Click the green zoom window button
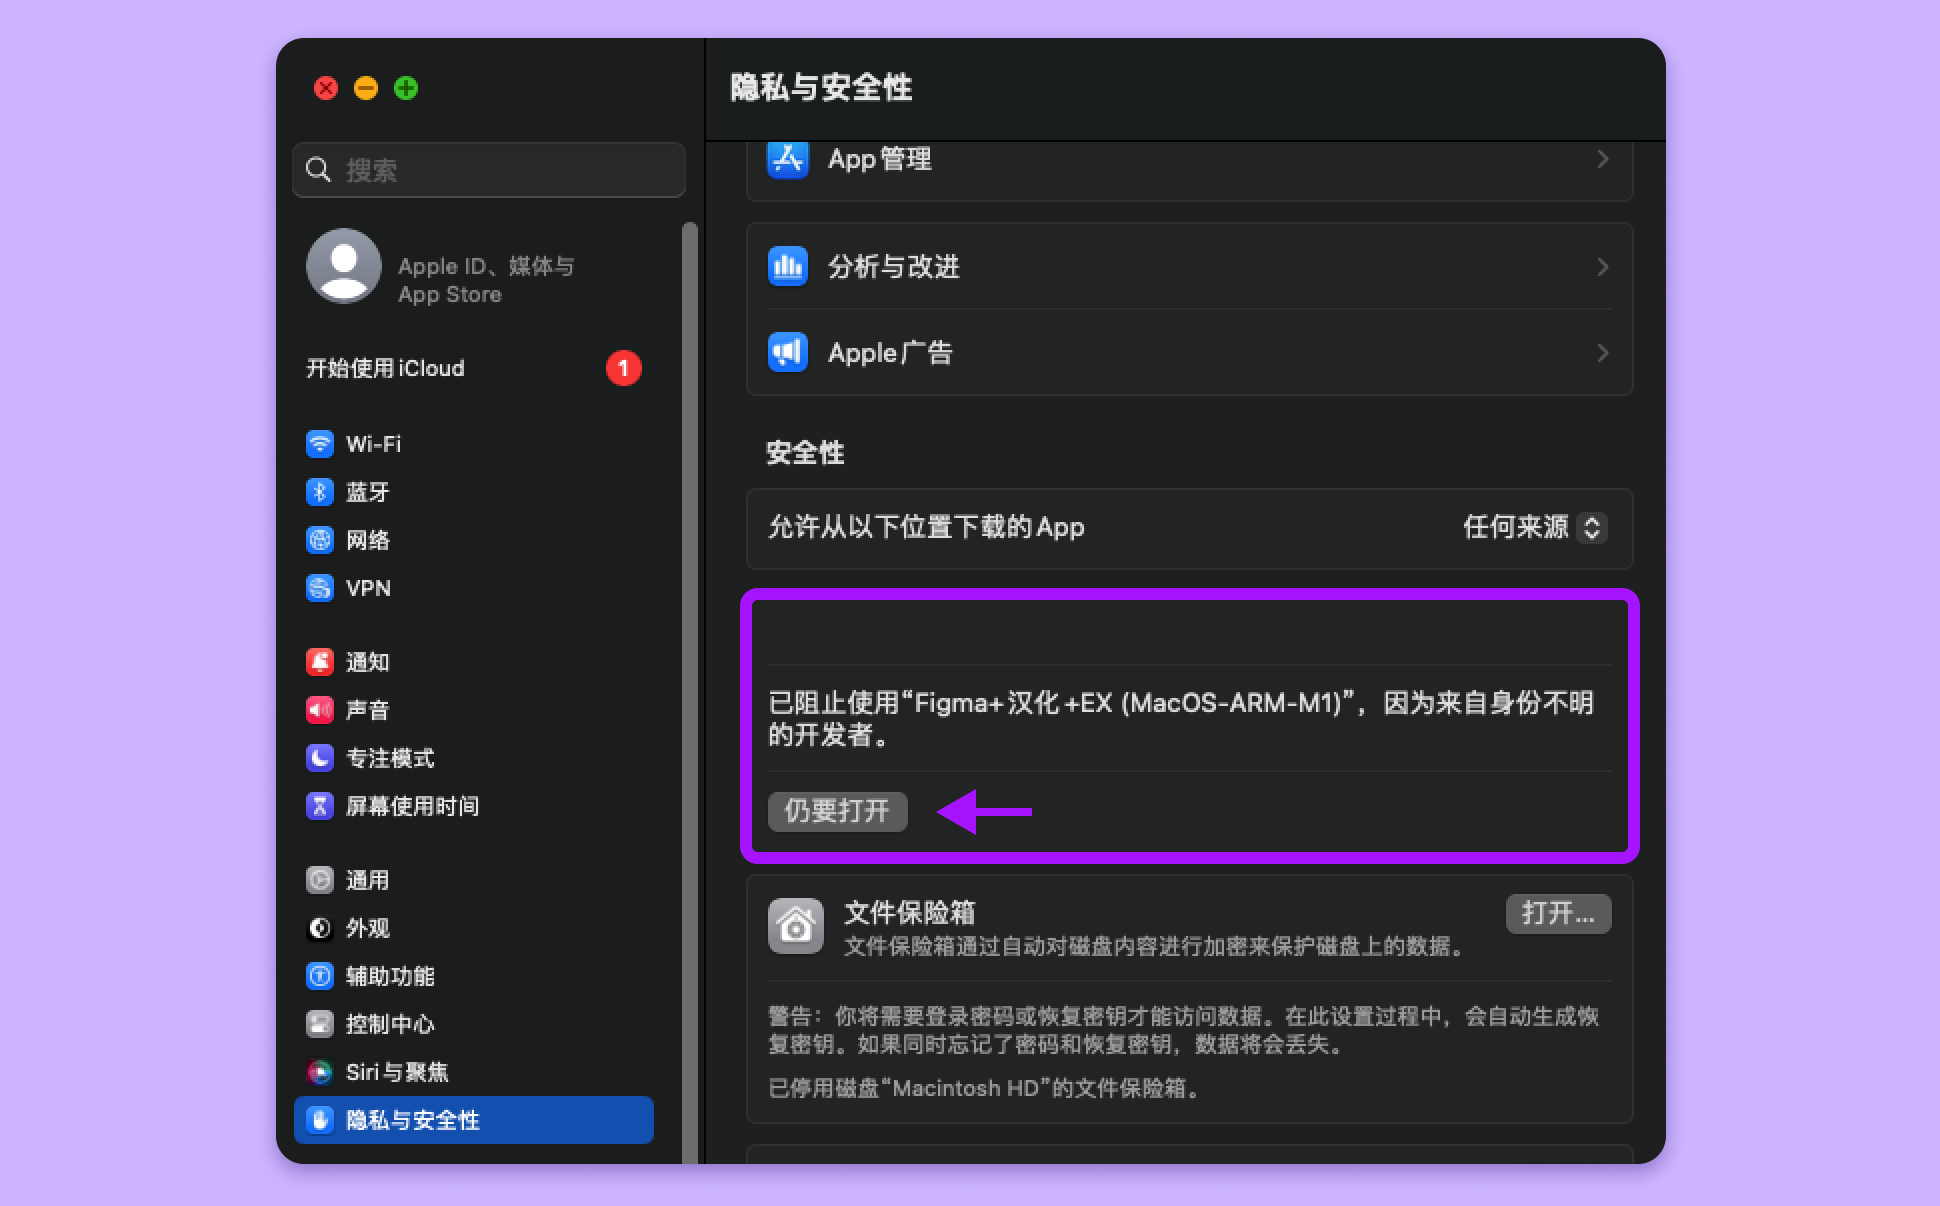The image size is (1940, 1206). pyautogui.click(x=406, y=88)
